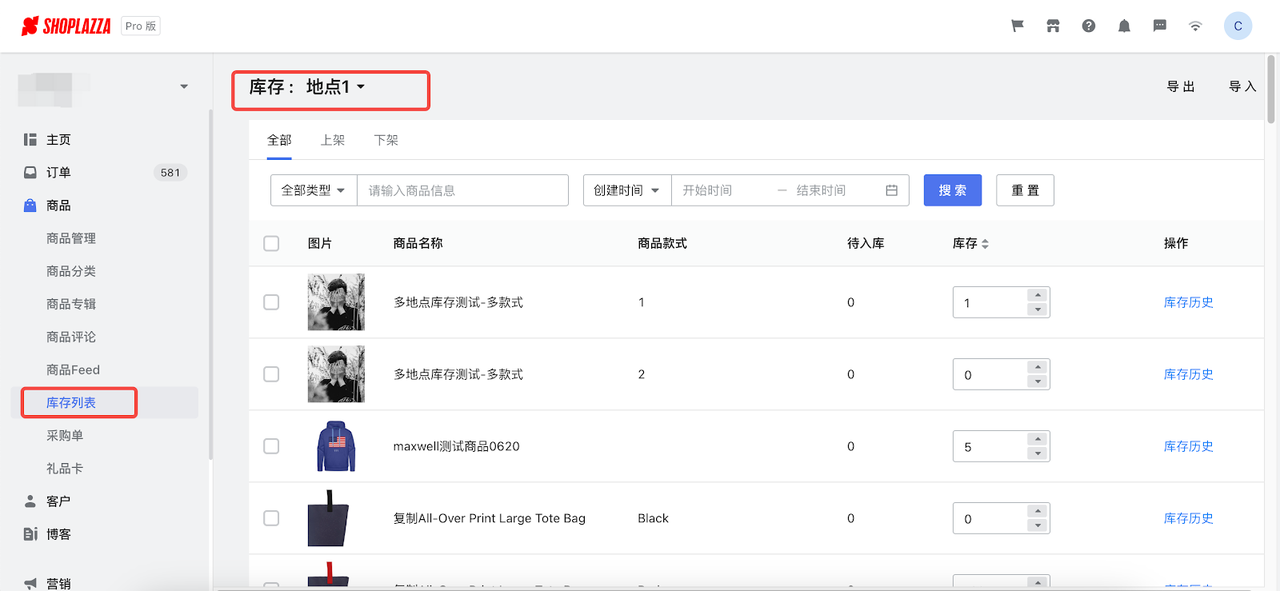Open the notifications bell icon
The image size is (1280, 591).
(1123, 25)
